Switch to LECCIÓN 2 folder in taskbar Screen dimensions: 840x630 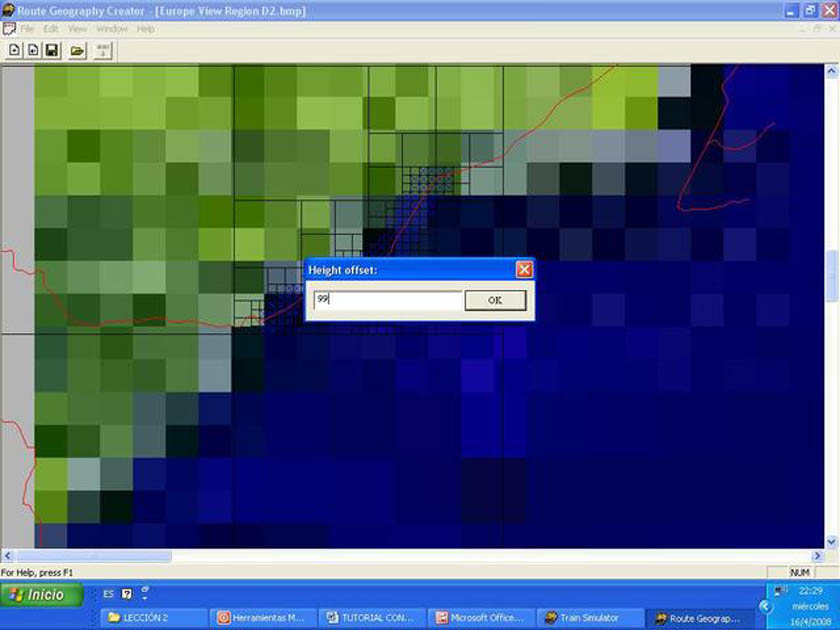[x=153, y=618]
